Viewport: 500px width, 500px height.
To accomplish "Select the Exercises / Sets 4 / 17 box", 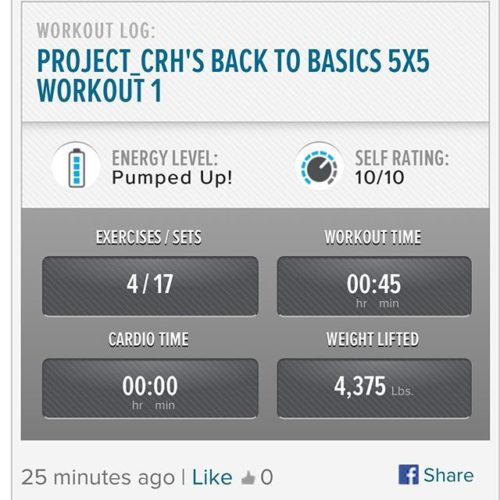I will click(x=150, y=286).
